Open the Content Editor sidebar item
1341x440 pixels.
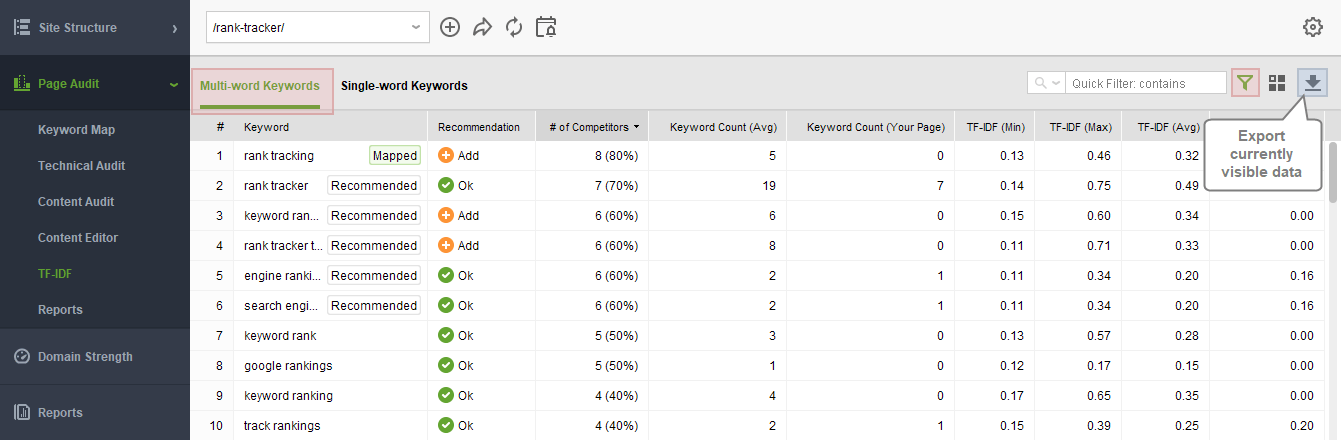coord(78,238)
